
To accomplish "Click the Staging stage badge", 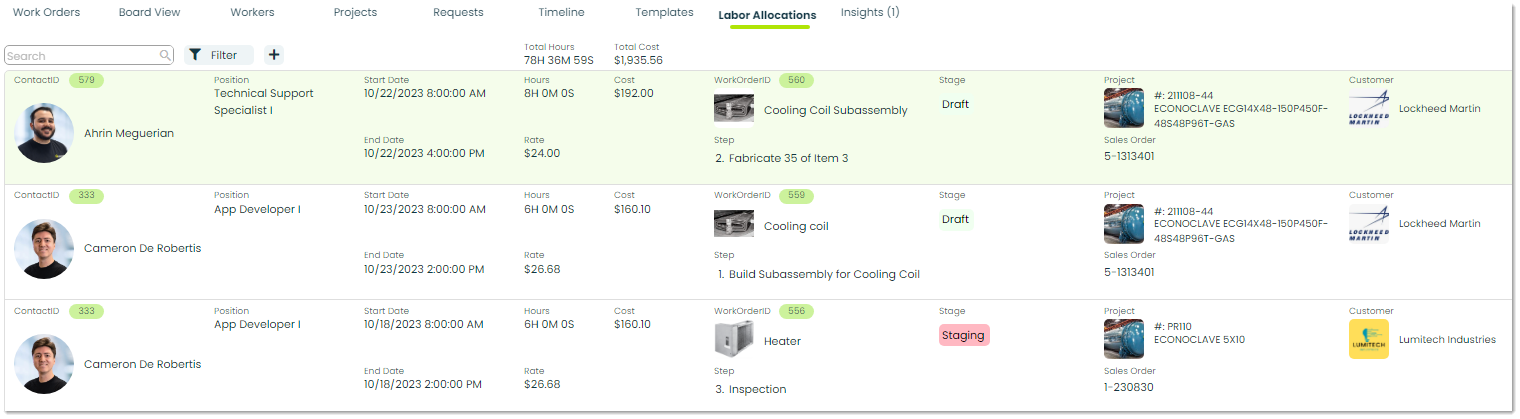I will tap(963, 335).
